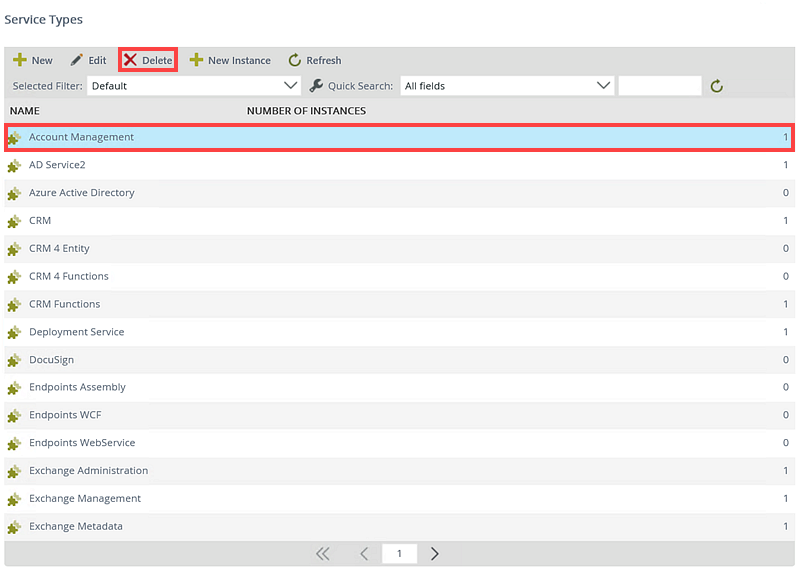Select the CRM 4 Functions row
The image size is (800, 570).
(399, 276)
